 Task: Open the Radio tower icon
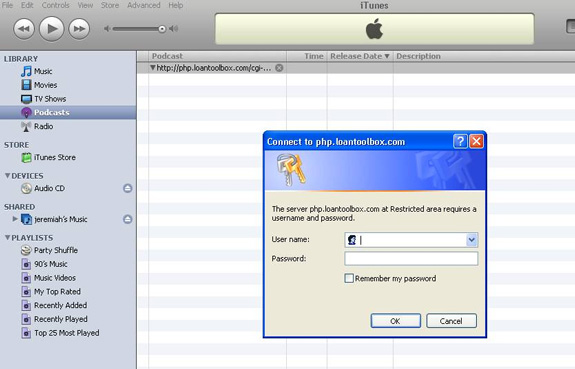[x=26, y=126]
